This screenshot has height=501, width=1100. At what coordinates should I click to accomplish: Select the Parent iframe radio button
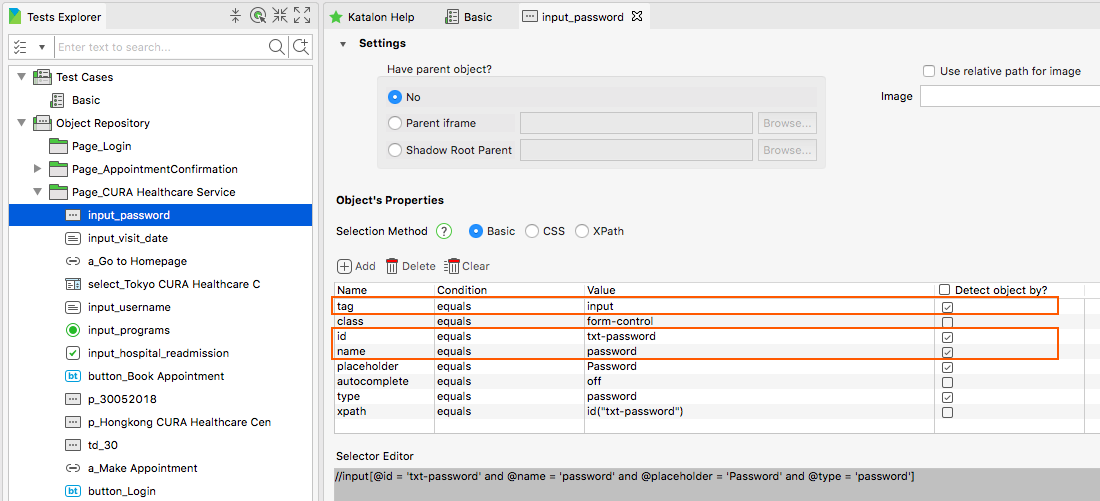coord(394,123)
